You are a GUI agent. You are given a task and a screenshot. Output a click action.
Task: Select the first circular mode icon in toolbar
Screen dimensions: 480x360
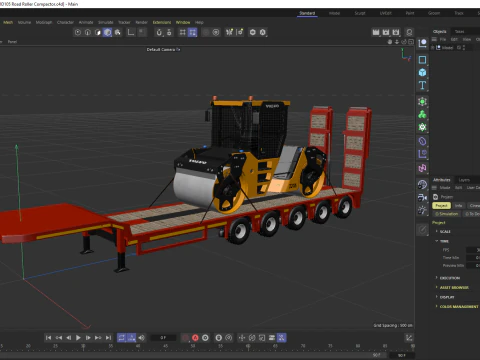tap(78, 32)
